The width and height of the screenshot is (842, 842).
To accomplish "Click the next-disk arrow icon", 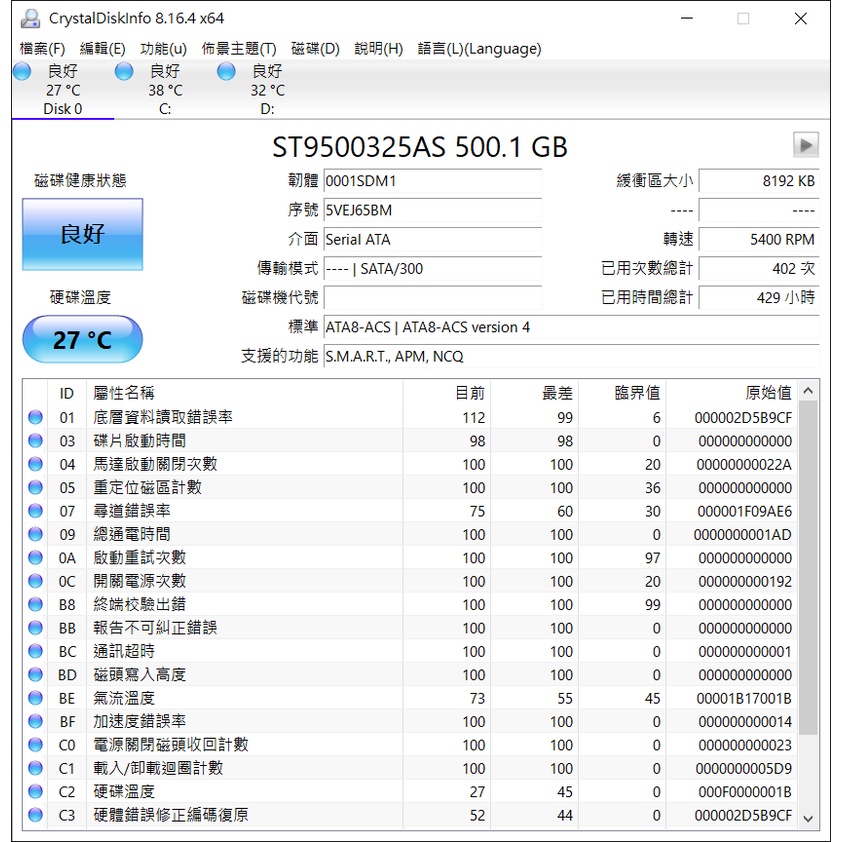I will click(807, 145).
